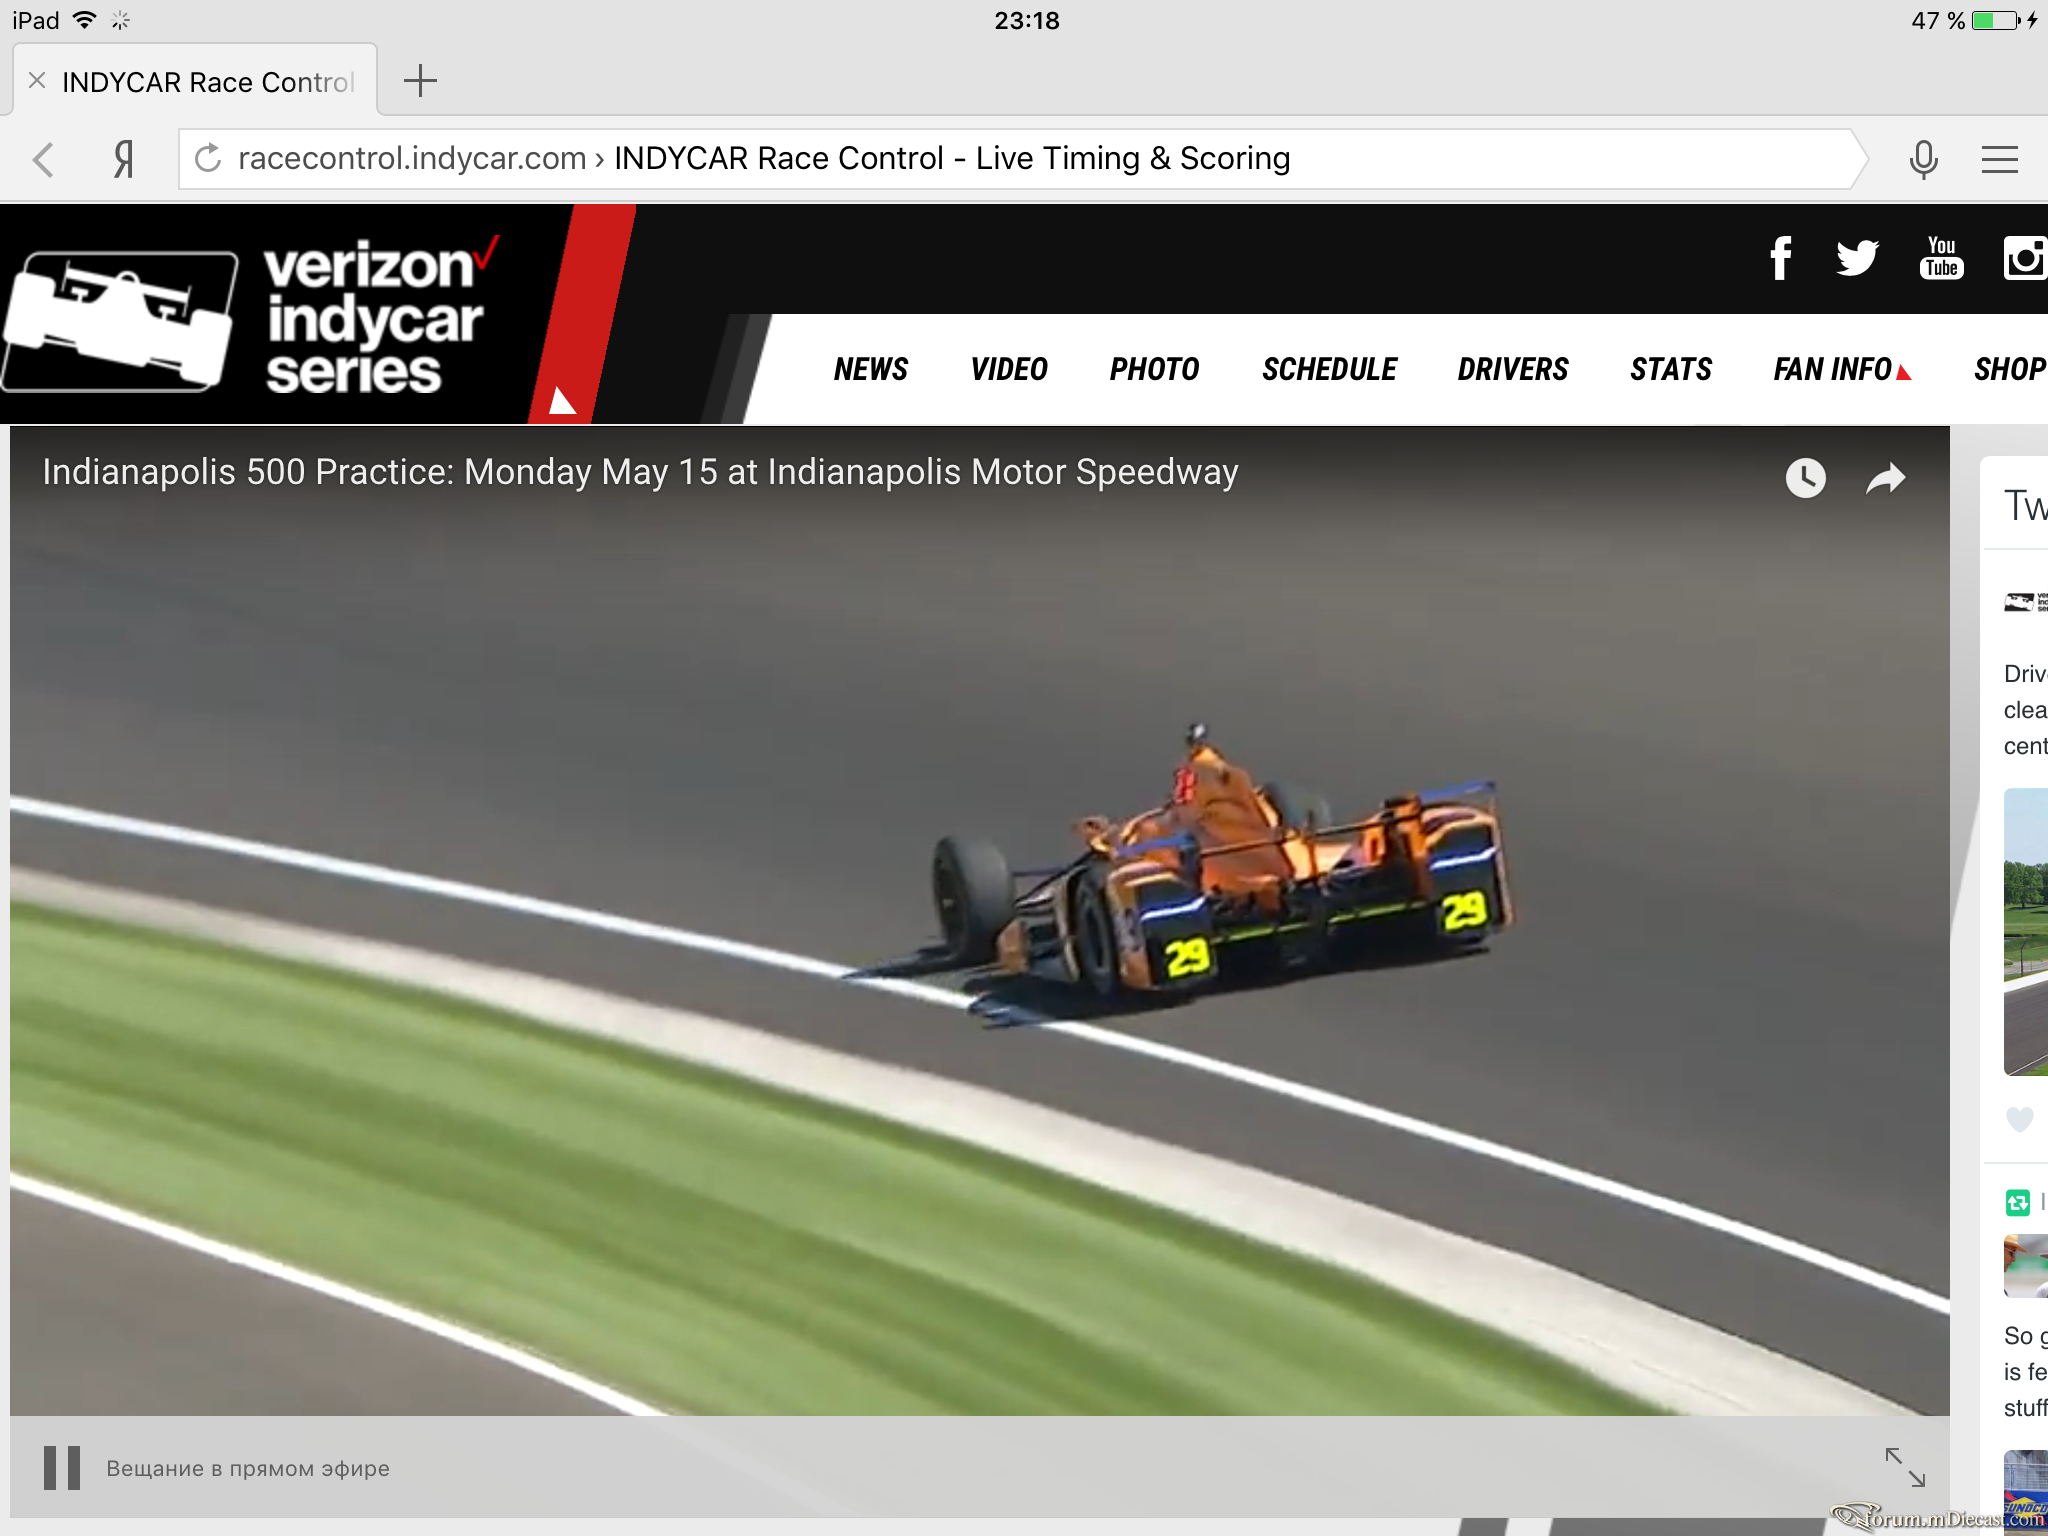
Task: Open the NEWS menu item
Action: click(870, 369)
